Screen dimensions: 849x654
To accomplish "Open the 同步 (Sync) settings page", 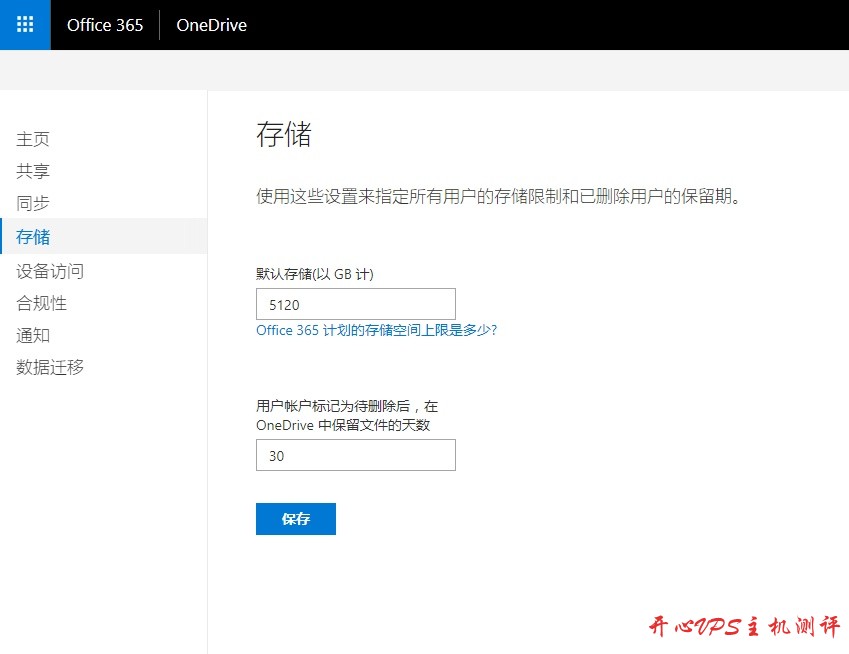I will point(33,203).
